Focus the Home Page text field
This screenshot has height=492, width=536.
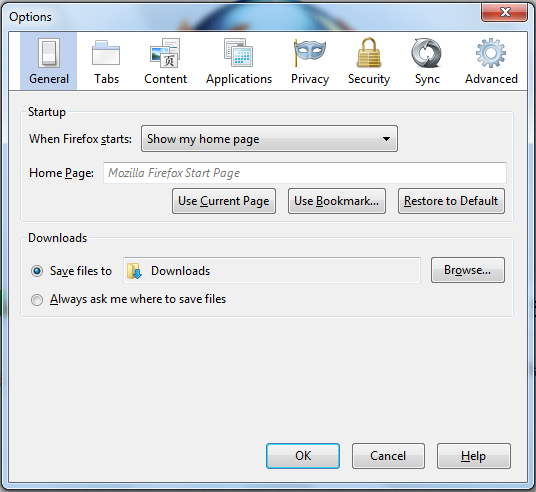pos(305,173)
